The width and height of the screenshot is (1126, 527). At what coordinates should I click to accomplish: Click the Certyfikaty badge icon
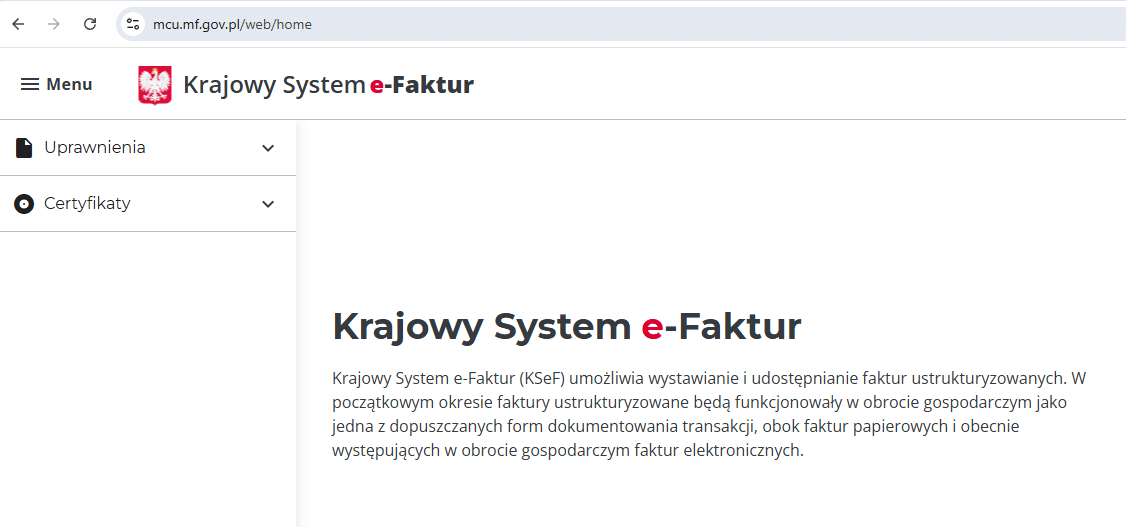[24, 204]
